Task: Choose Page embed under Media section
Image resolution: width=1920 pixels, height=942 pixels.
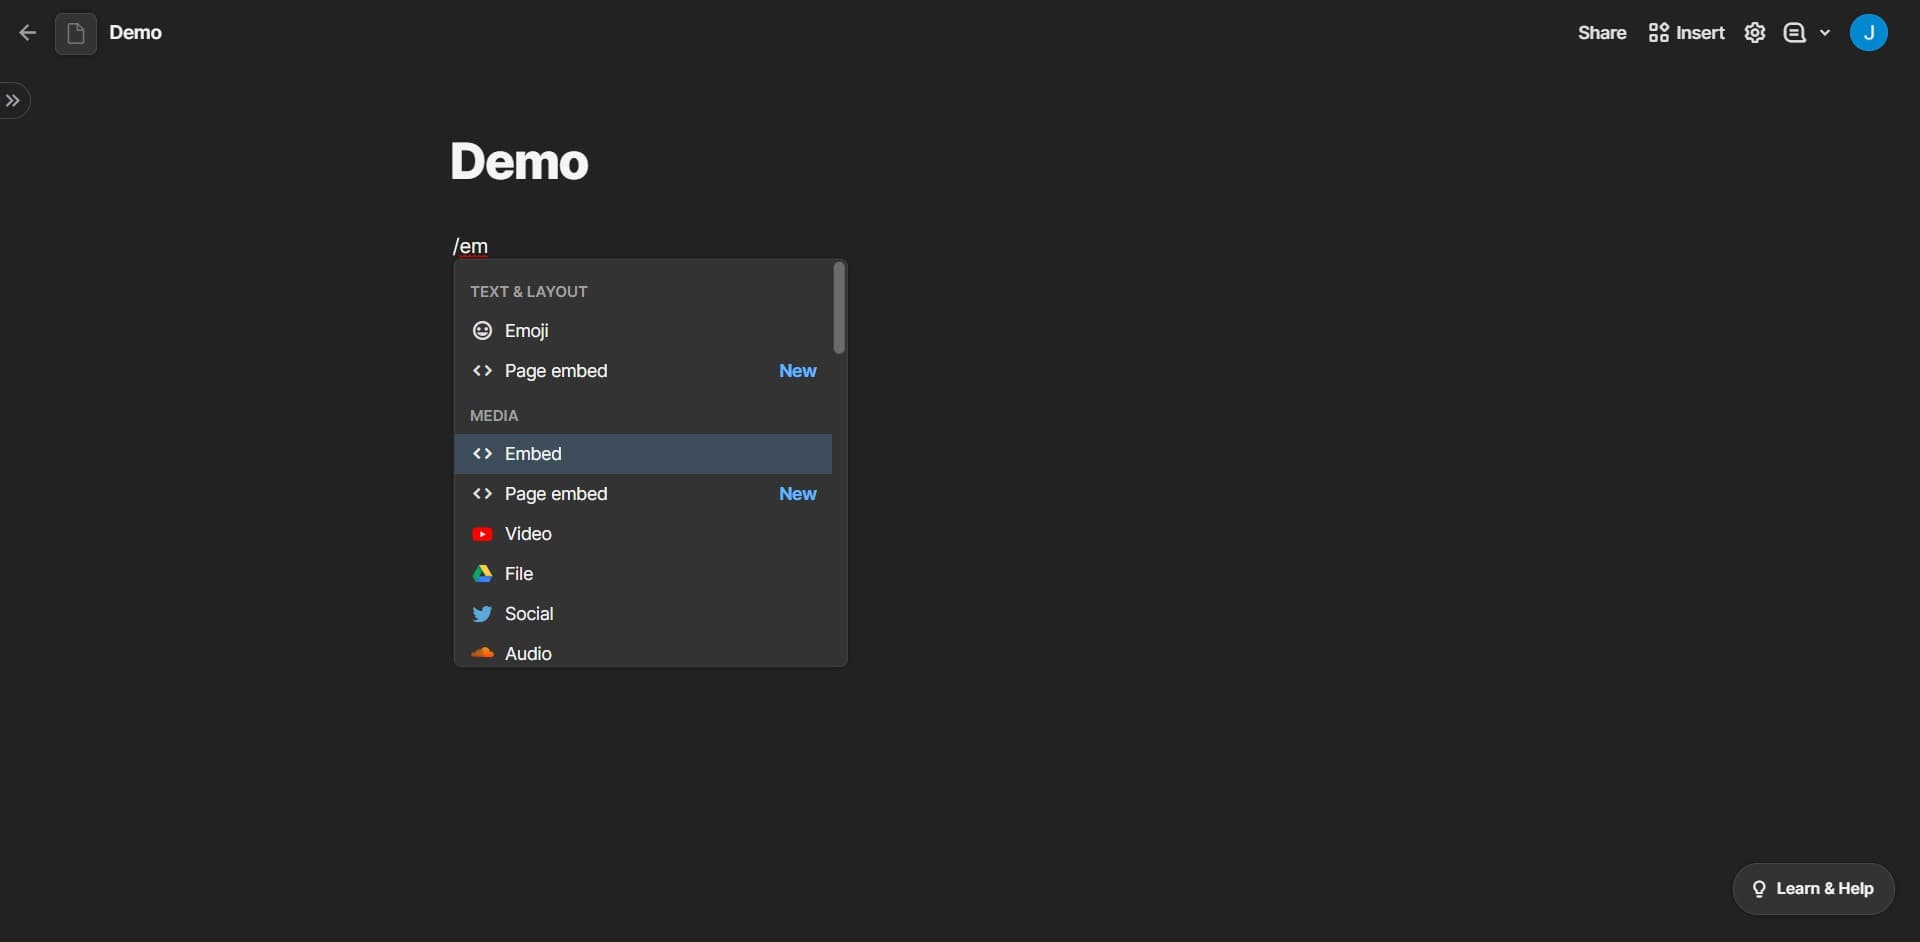Action: point(556,494)
